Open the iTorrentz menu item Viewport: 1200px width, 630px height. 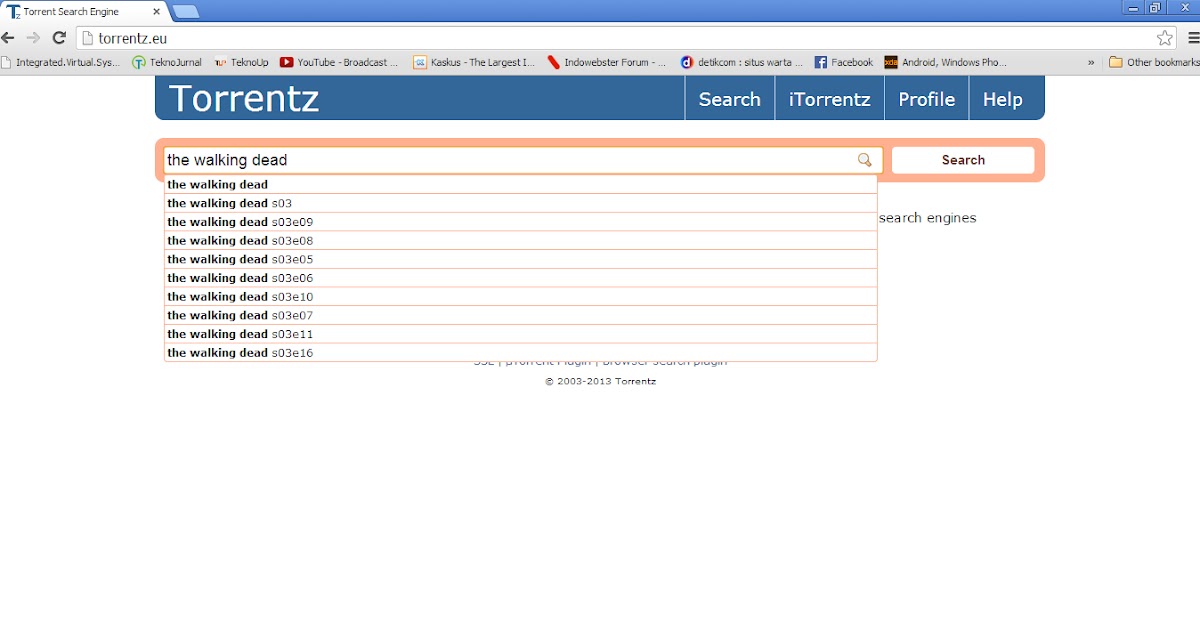pyautogui.click(x=830, y=99)
